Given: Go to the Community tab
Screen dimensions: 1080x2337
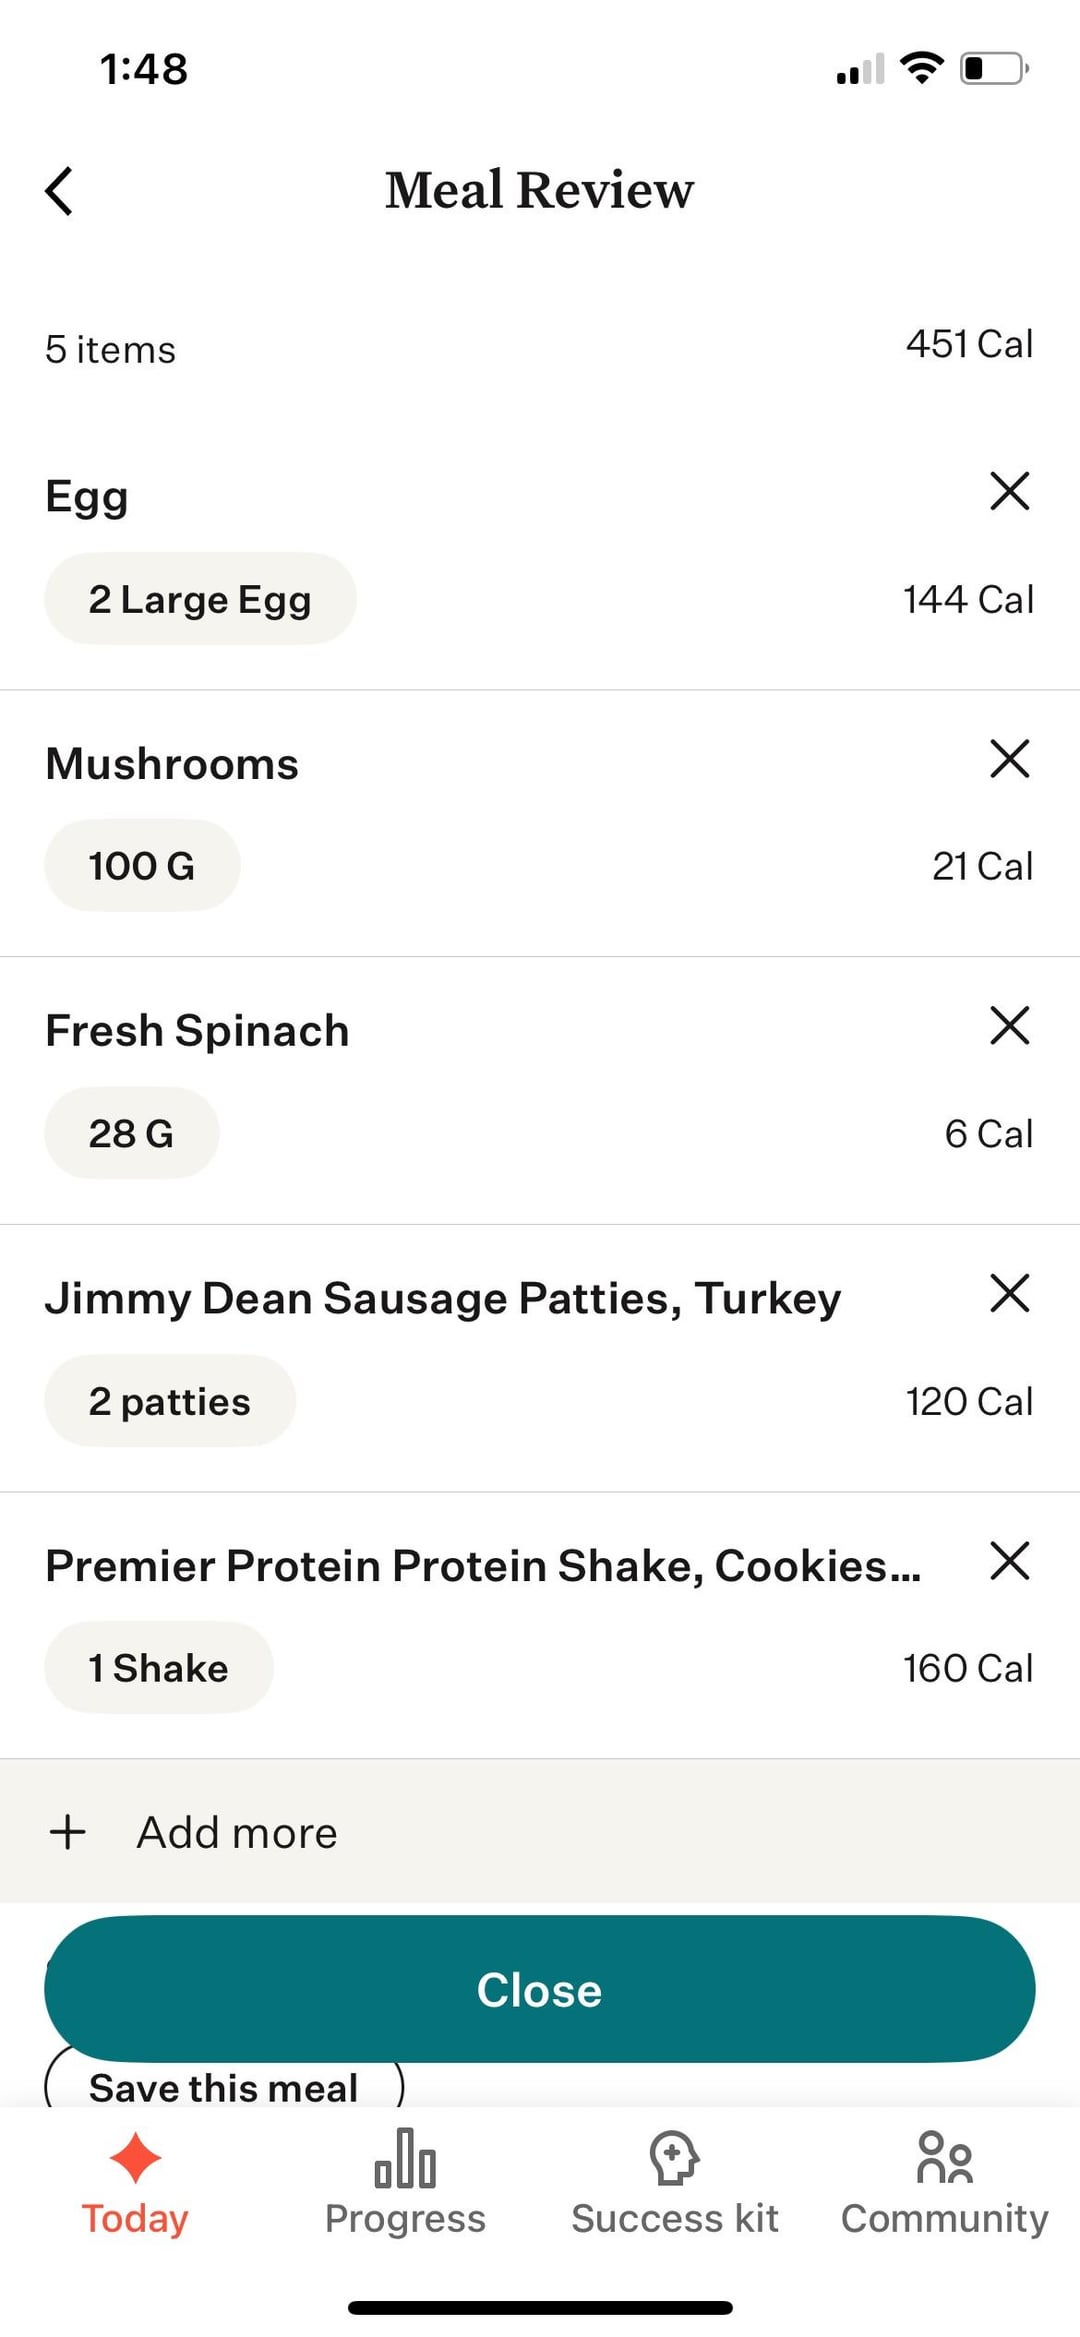Looking at the screenshot, I should point(945,2184).
